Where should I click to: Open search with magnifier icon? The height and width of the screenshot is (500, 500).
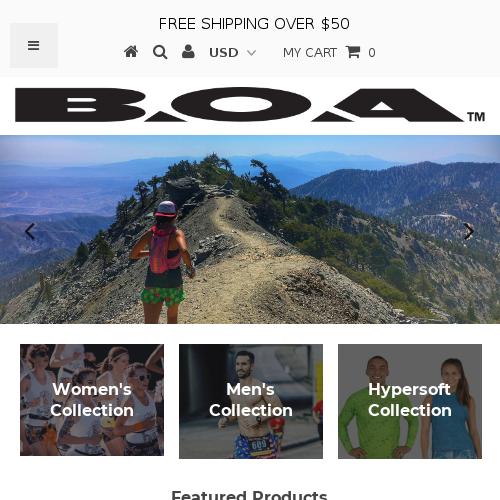click(160, 52)
